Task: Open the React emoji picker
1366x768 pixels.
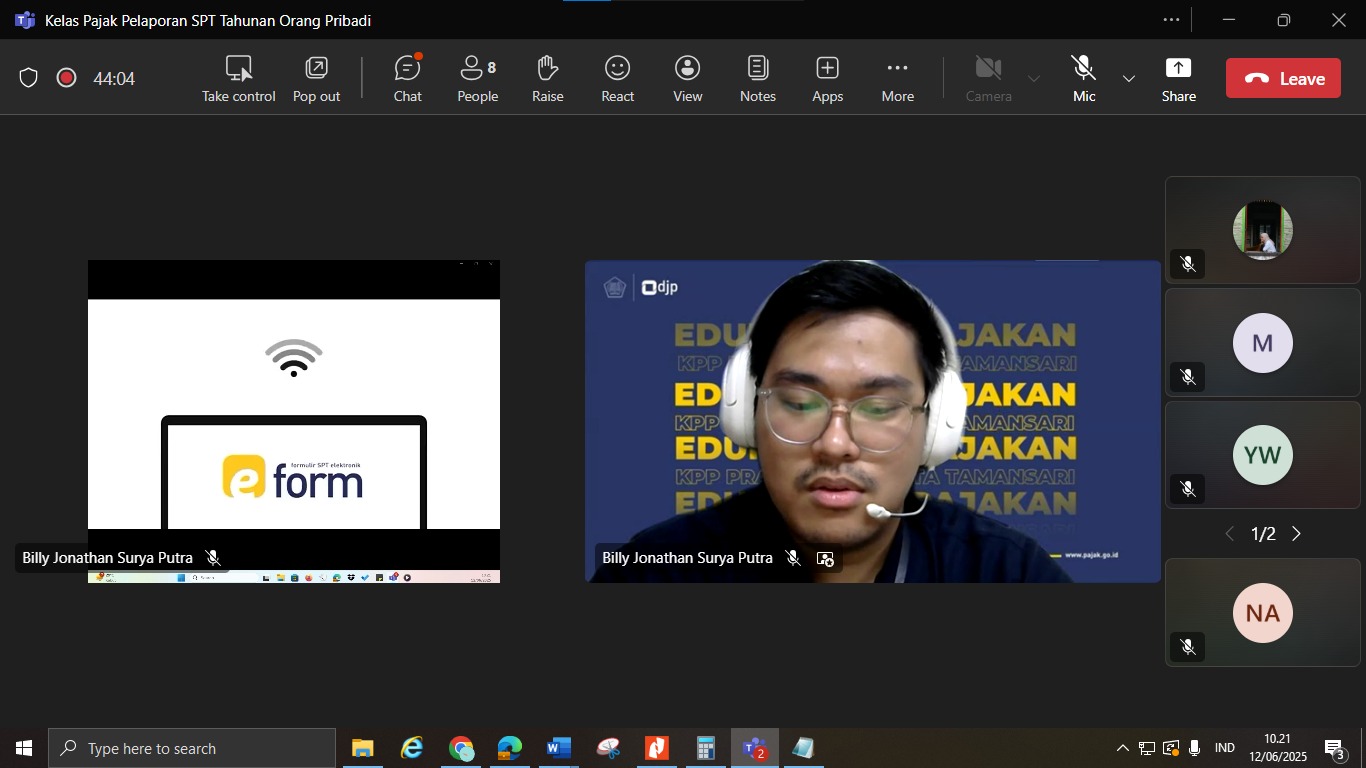Action: pyautogui.click(x=617, y=78)
